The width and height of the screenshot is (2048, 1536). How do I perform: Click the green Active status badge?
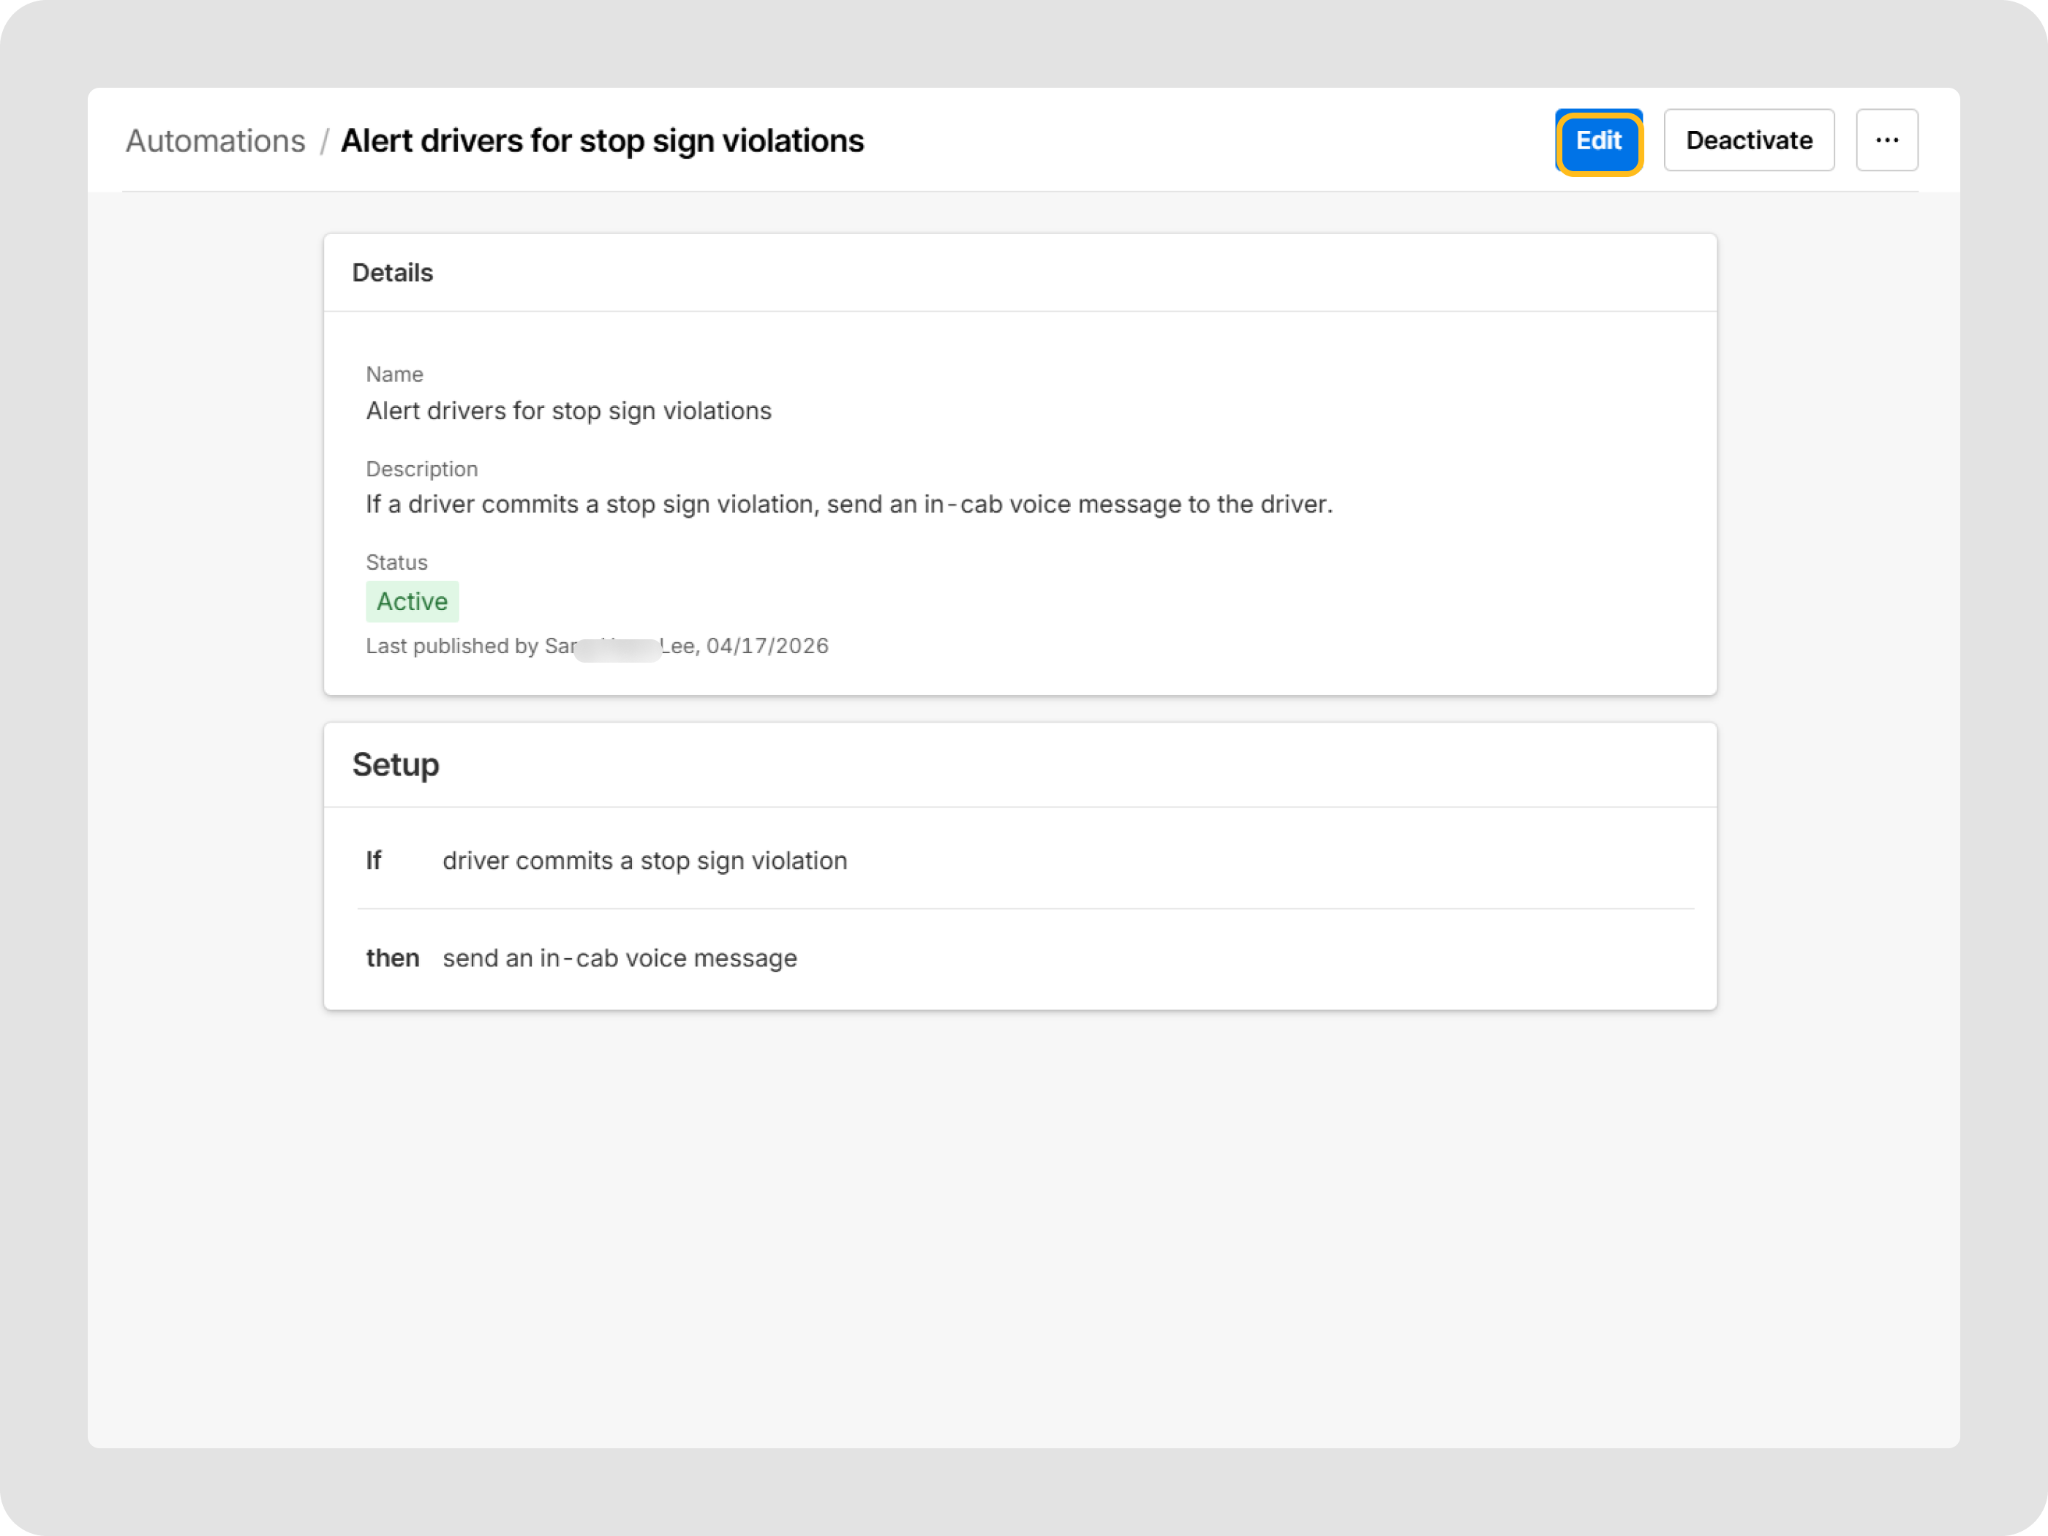(412, 601)
